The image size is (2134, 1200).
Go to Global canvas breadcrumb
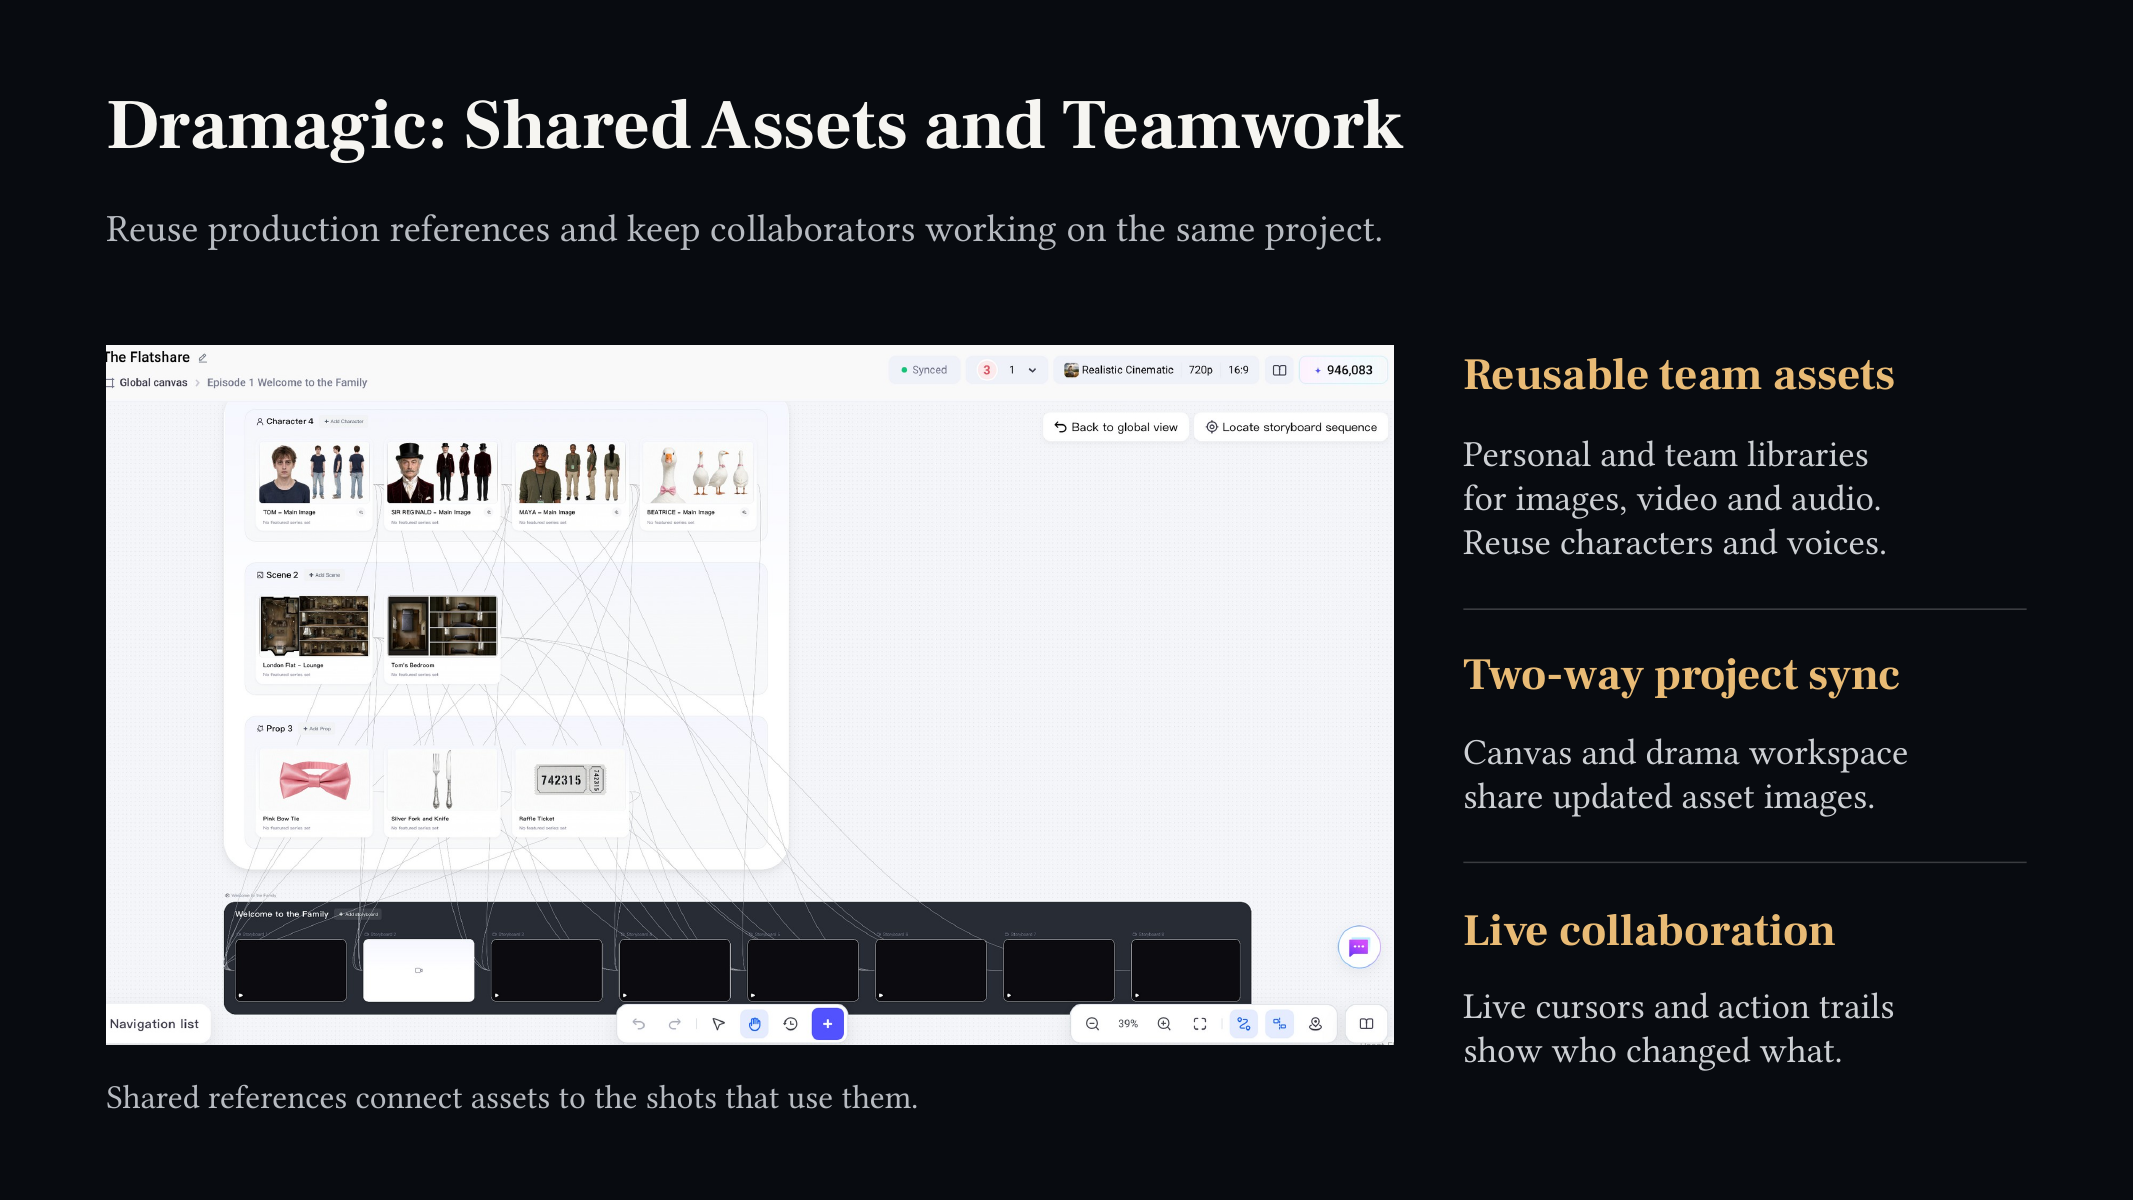point(153,383)
